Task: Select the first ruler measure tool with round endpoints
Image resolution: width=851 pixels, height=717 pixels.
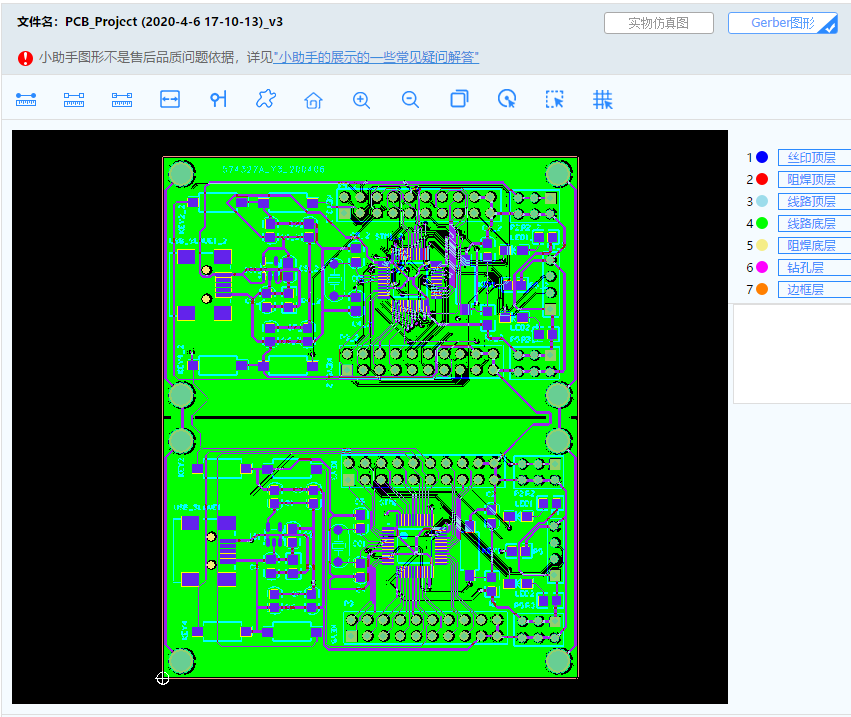Action: [x=26, y=100]
